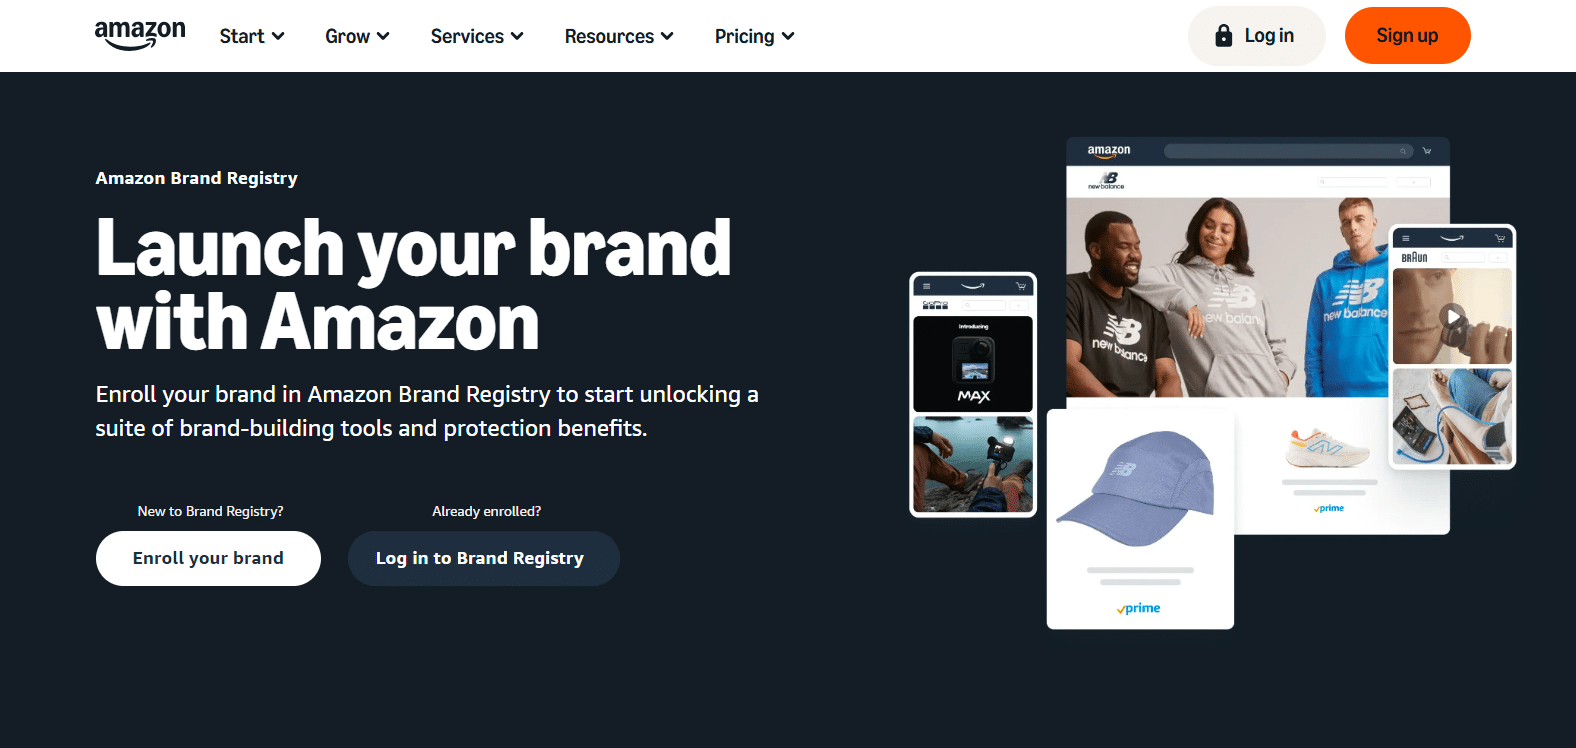Viewport: 1576px width, 748px height.
Task: Play the Braun video thumbnail
Action: [1453, 317]
